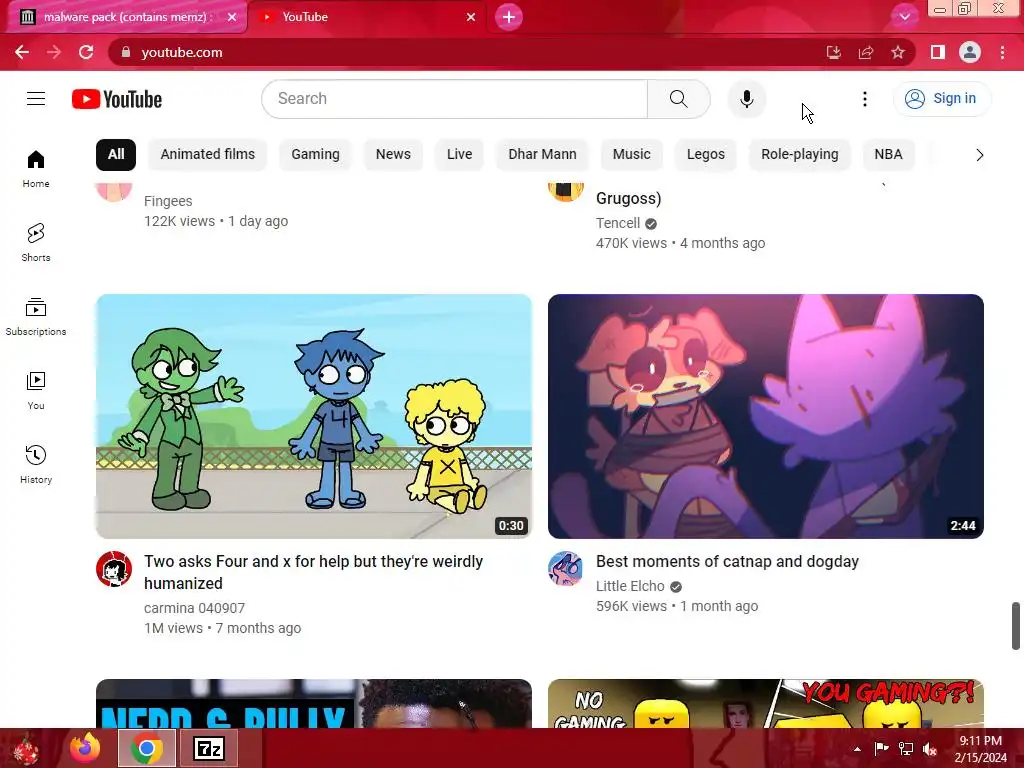Click the page vertical scrollbar thumb

(x=1016, y=626)
